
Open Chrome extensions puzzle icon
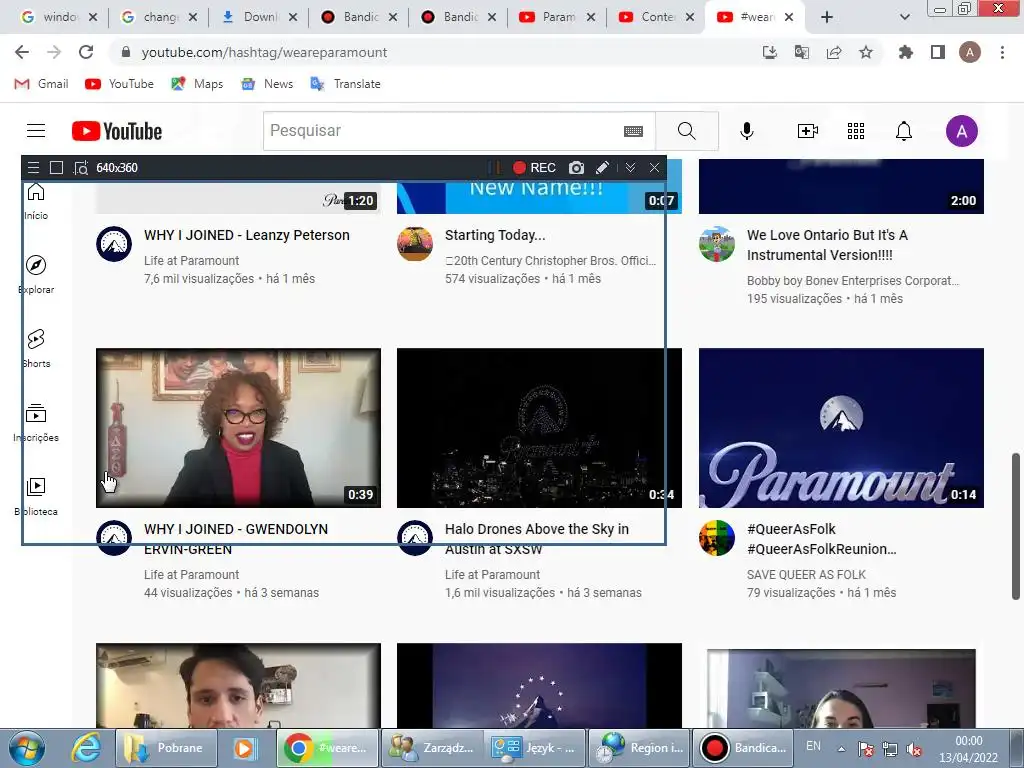coord(905,52)
